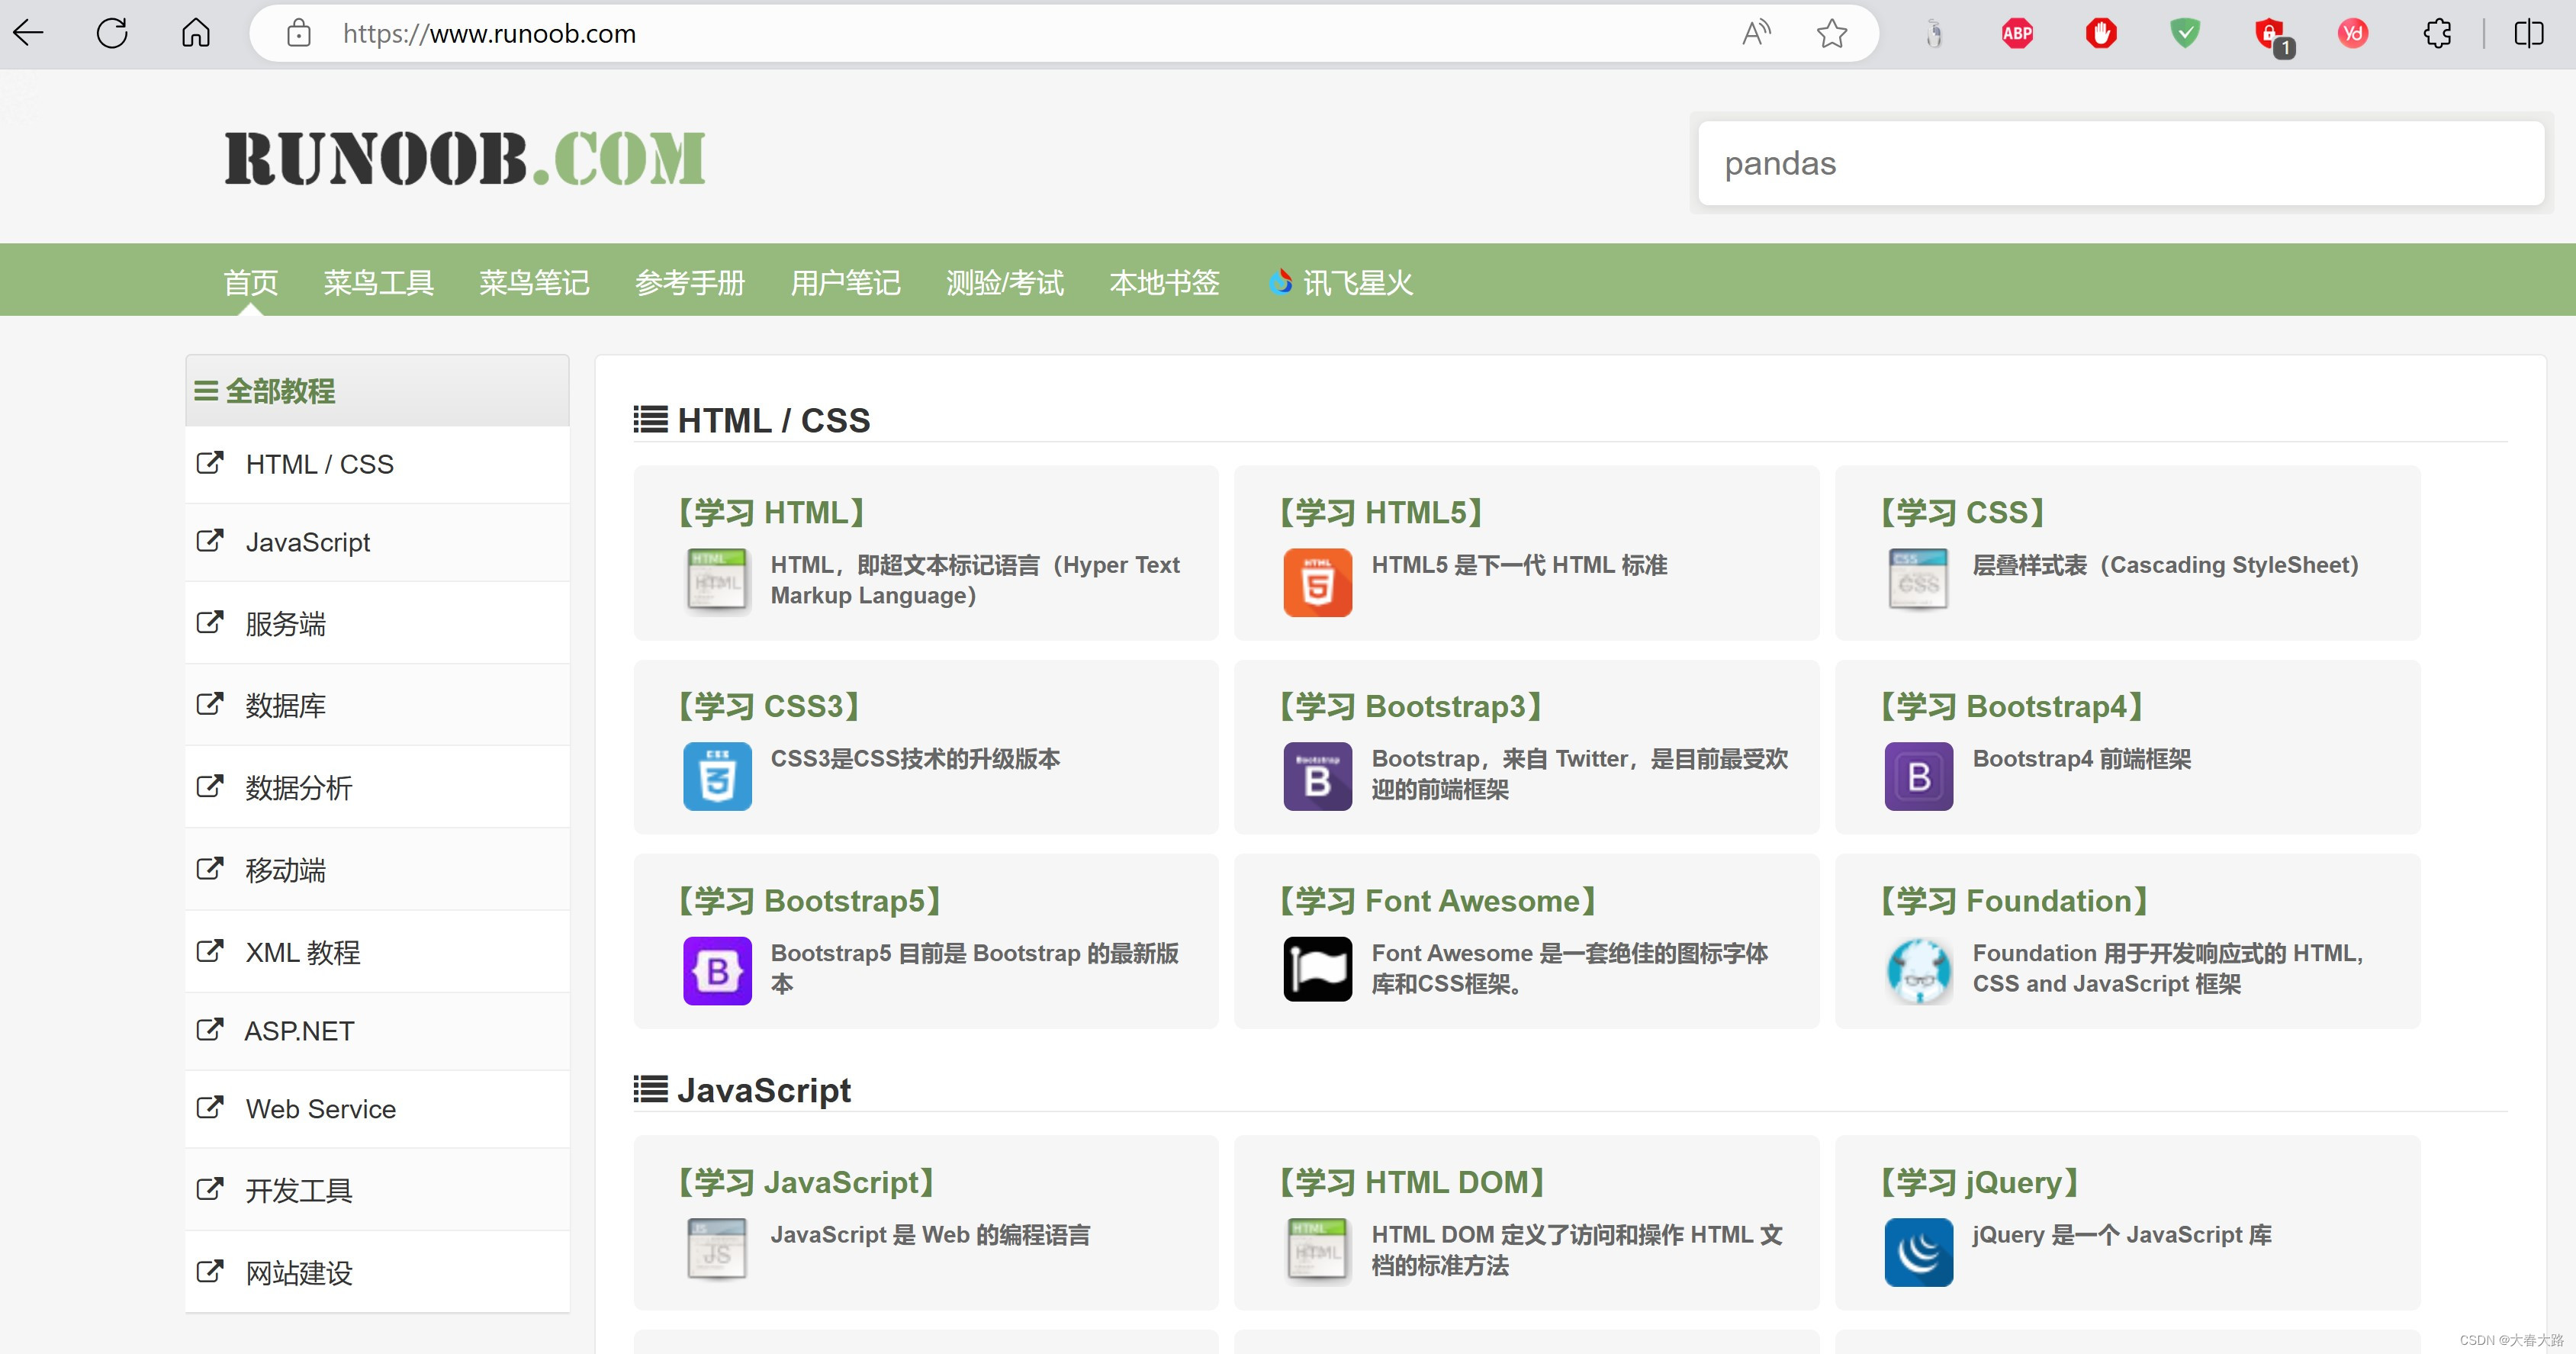Add page to favorites with star icon
Image resolution: width=2576 pixels, height=1354 pixels.
[x=1831, y=33]
